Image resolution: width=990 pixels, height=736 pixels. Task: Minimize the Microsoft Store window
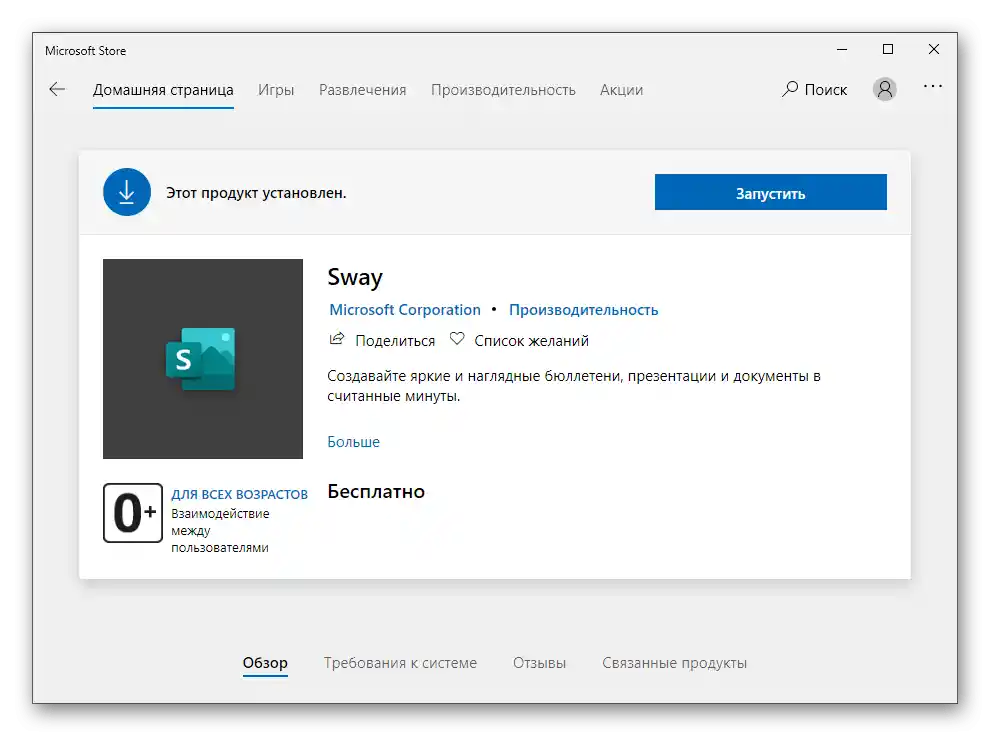[842, 49]
